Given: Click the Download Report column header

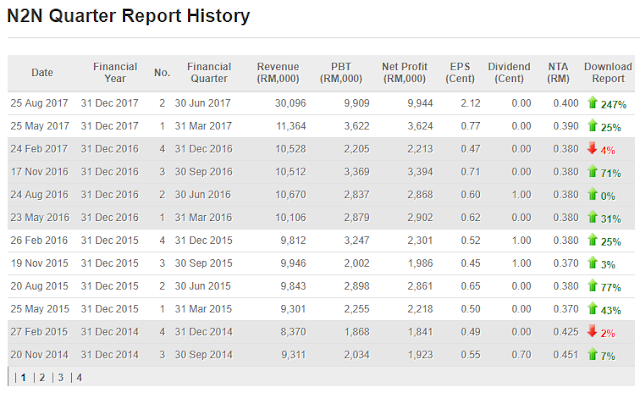Looking at the screenshot, I should coord(608,73).
